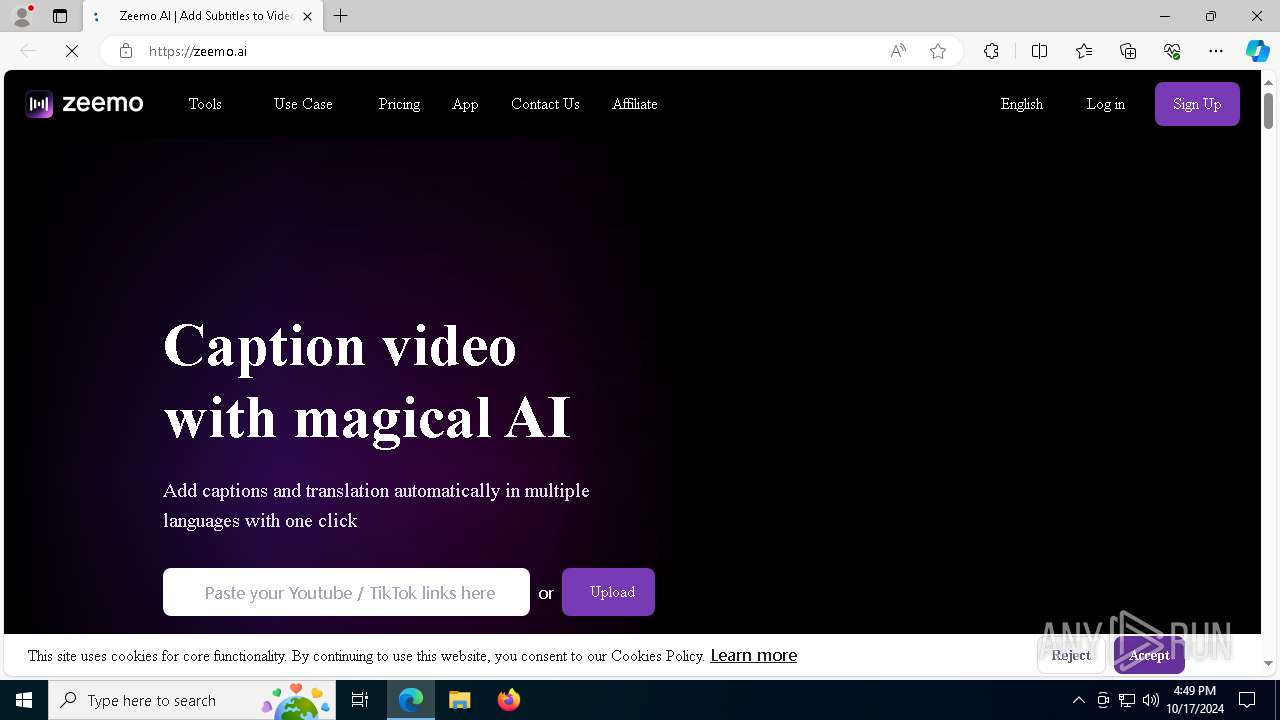Image resolution: width=1280 pixels, height=720 pixels.
Task: Open Browser essentials icon
Action: pos(1172,51)
